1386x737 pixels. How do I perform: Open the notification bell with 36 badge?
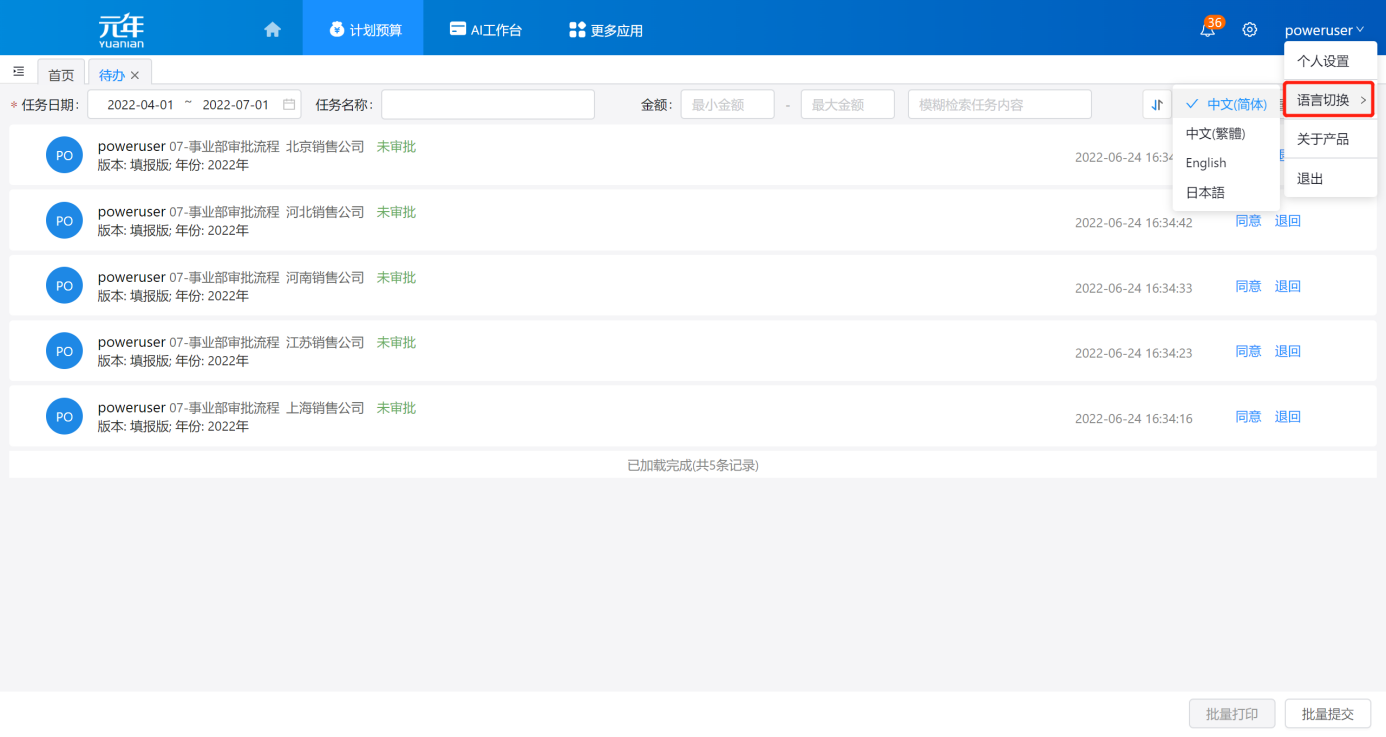click(x=1208, y=30)
